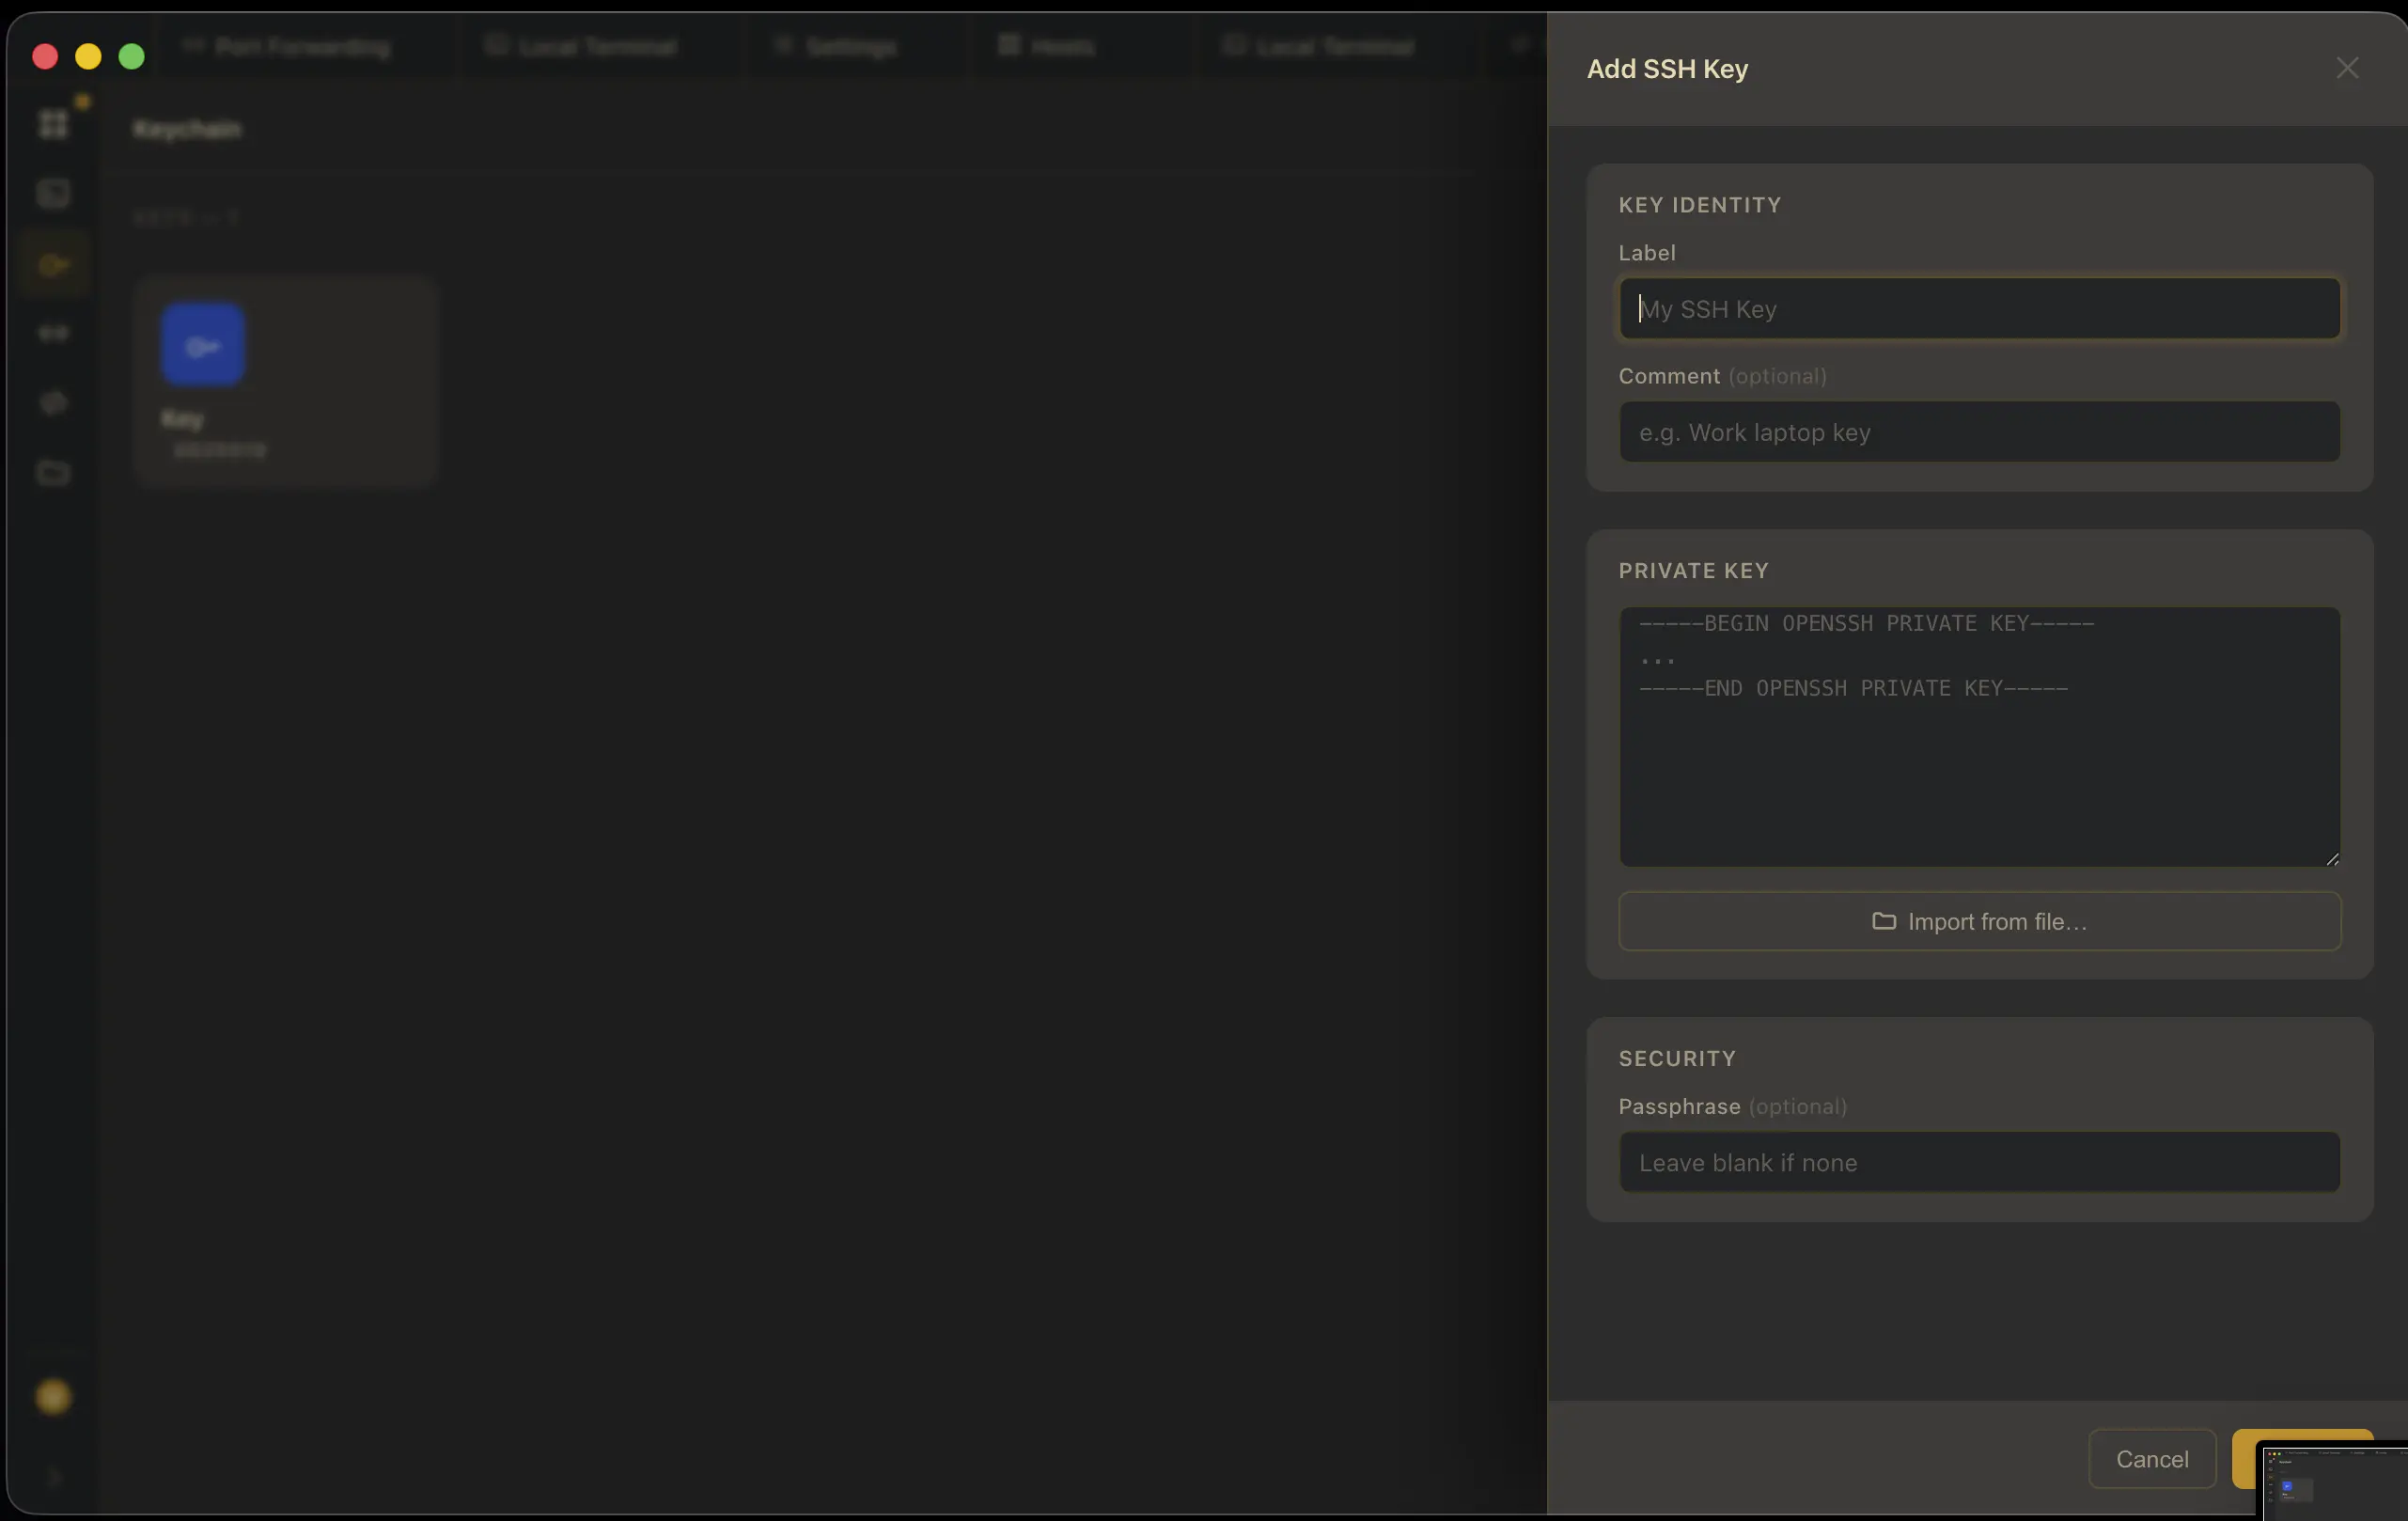Viewport: 2408px width, 1521px height.
Task: Open the folder icon in sidebar
Action: point(53,472)
